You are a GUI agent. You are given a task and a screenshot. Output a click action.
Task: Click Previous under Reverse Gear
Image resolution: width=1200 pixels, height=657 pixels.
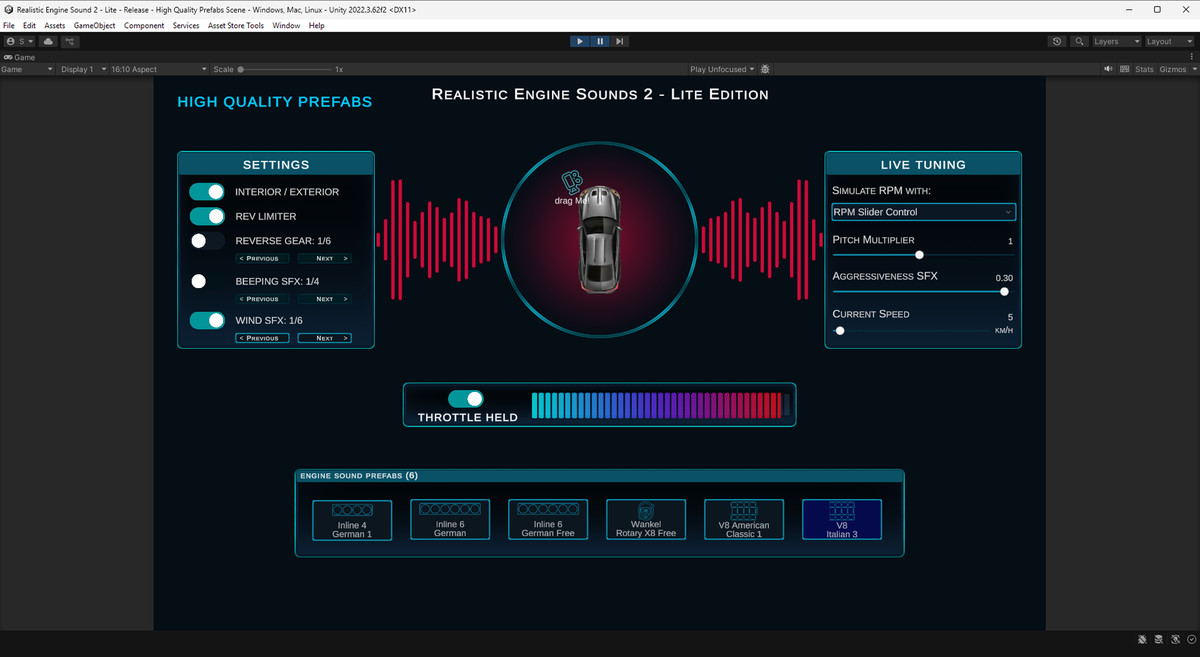263,258
